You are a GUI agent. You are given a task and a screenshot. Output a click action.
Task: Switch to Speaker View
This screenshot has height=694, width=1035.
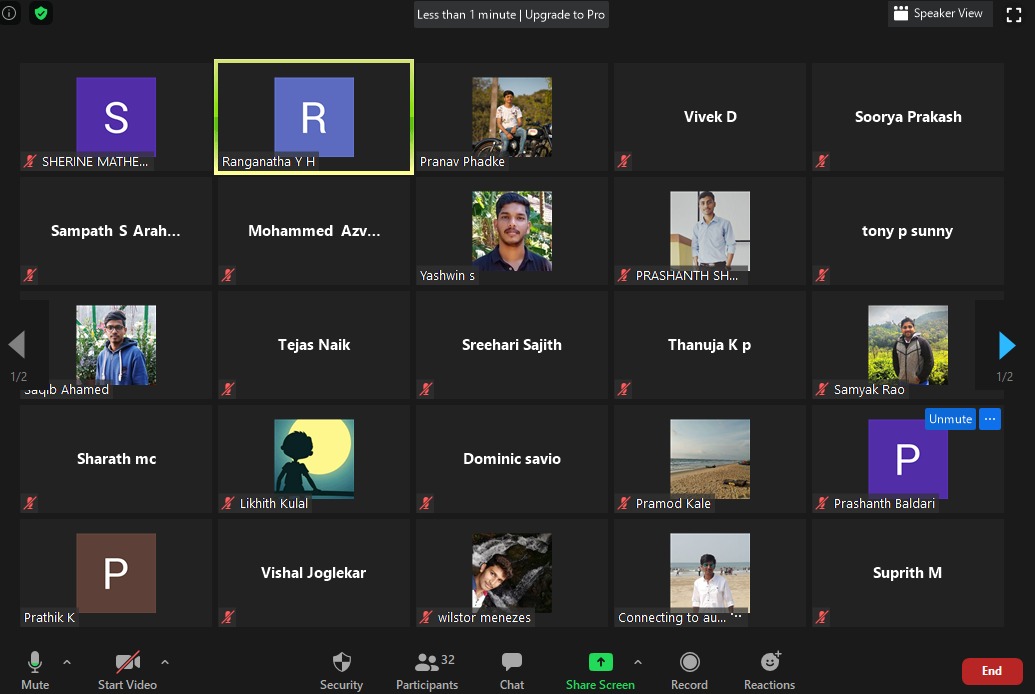938,14
